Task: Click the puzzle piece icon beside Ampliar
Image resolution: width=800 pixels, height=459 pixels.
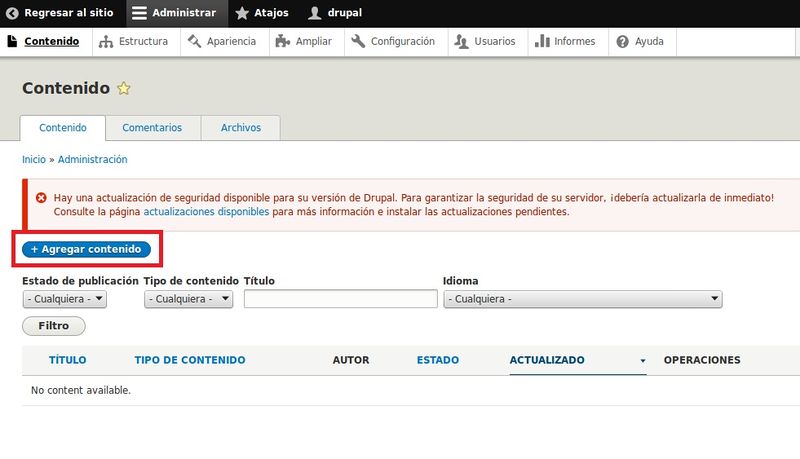Action: tap(283, 41)
